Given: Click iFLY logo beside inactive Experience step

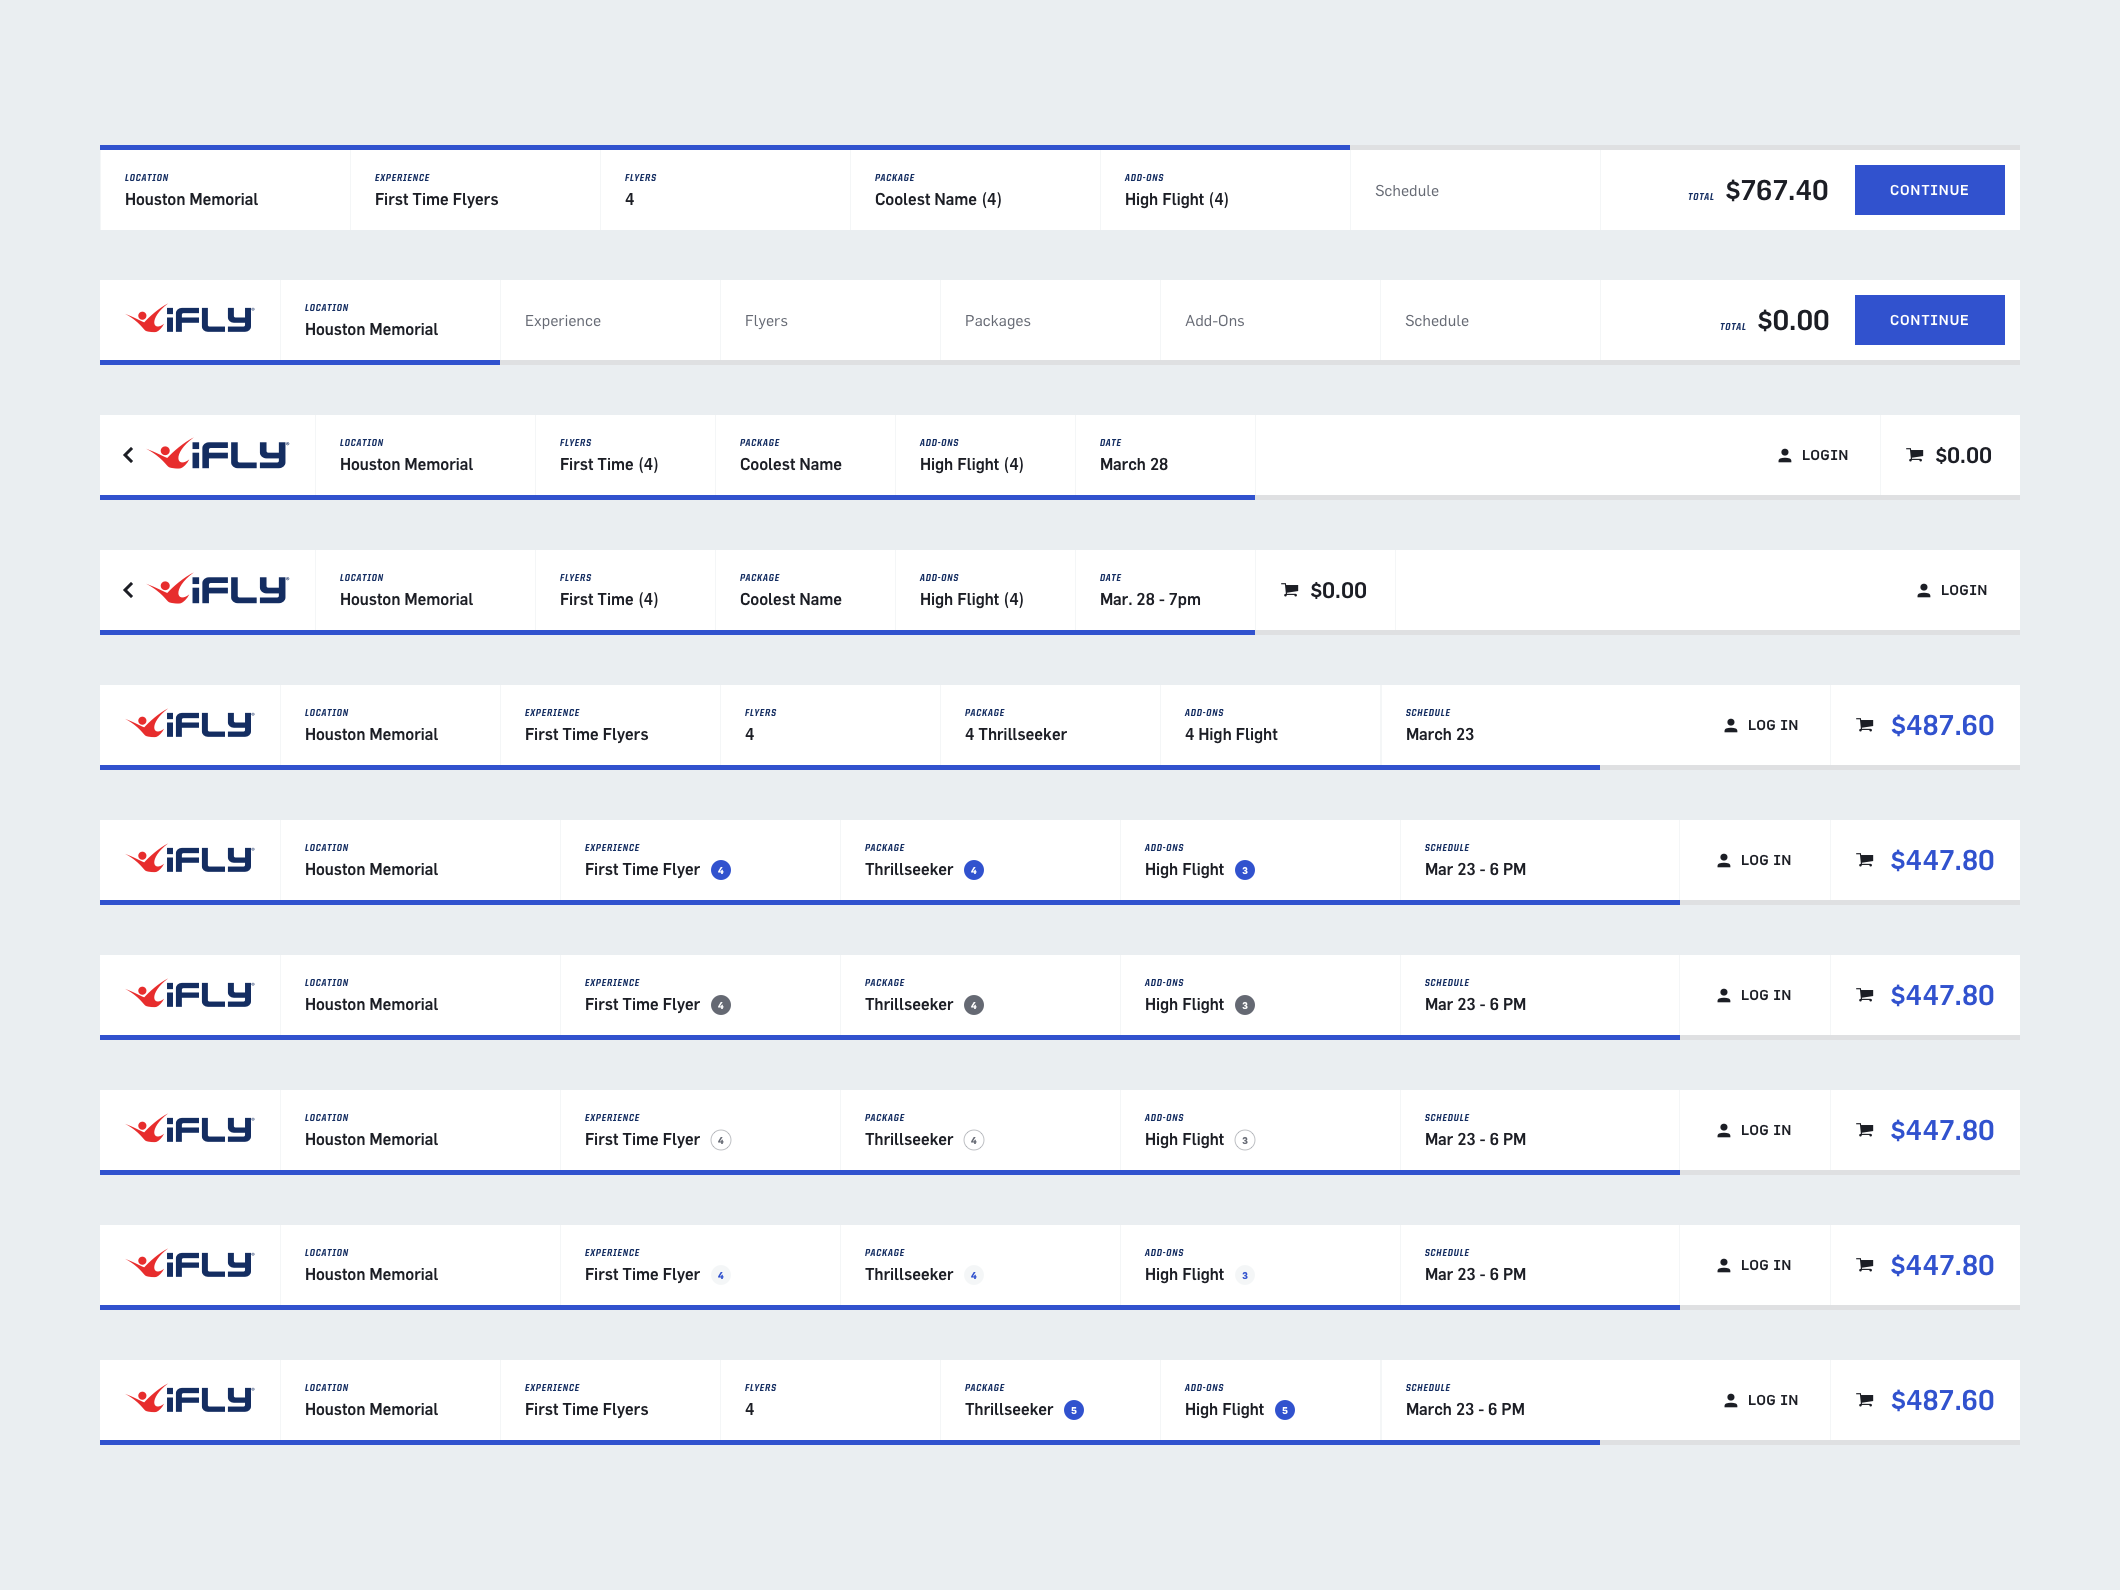Looking at the screenshot, I should click(x=190, y=320).
